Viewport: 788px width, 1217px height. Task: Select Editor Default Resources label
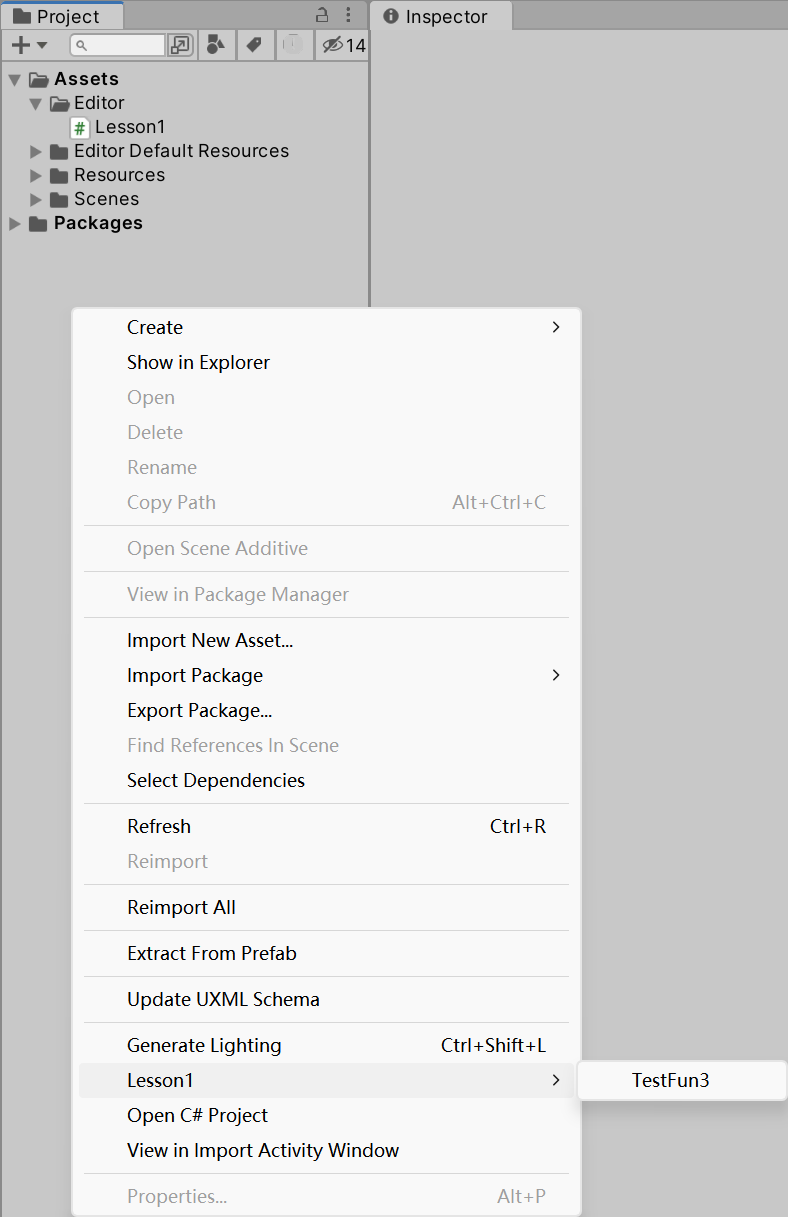181,151
